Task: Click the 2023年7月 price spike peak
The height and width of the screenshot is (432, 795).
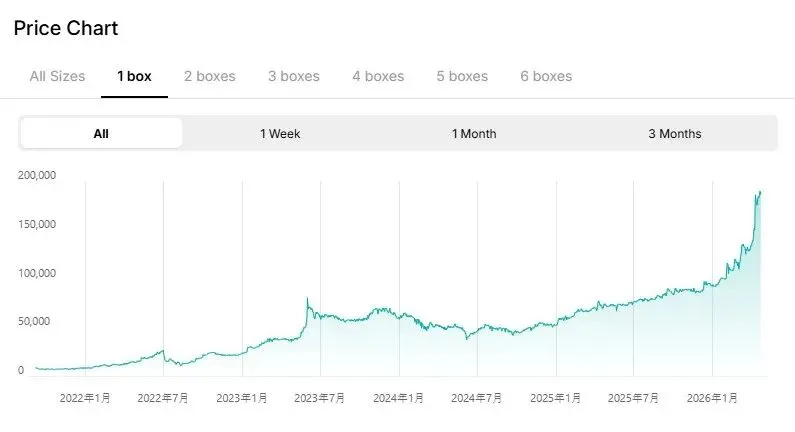Action: (307, 299)
